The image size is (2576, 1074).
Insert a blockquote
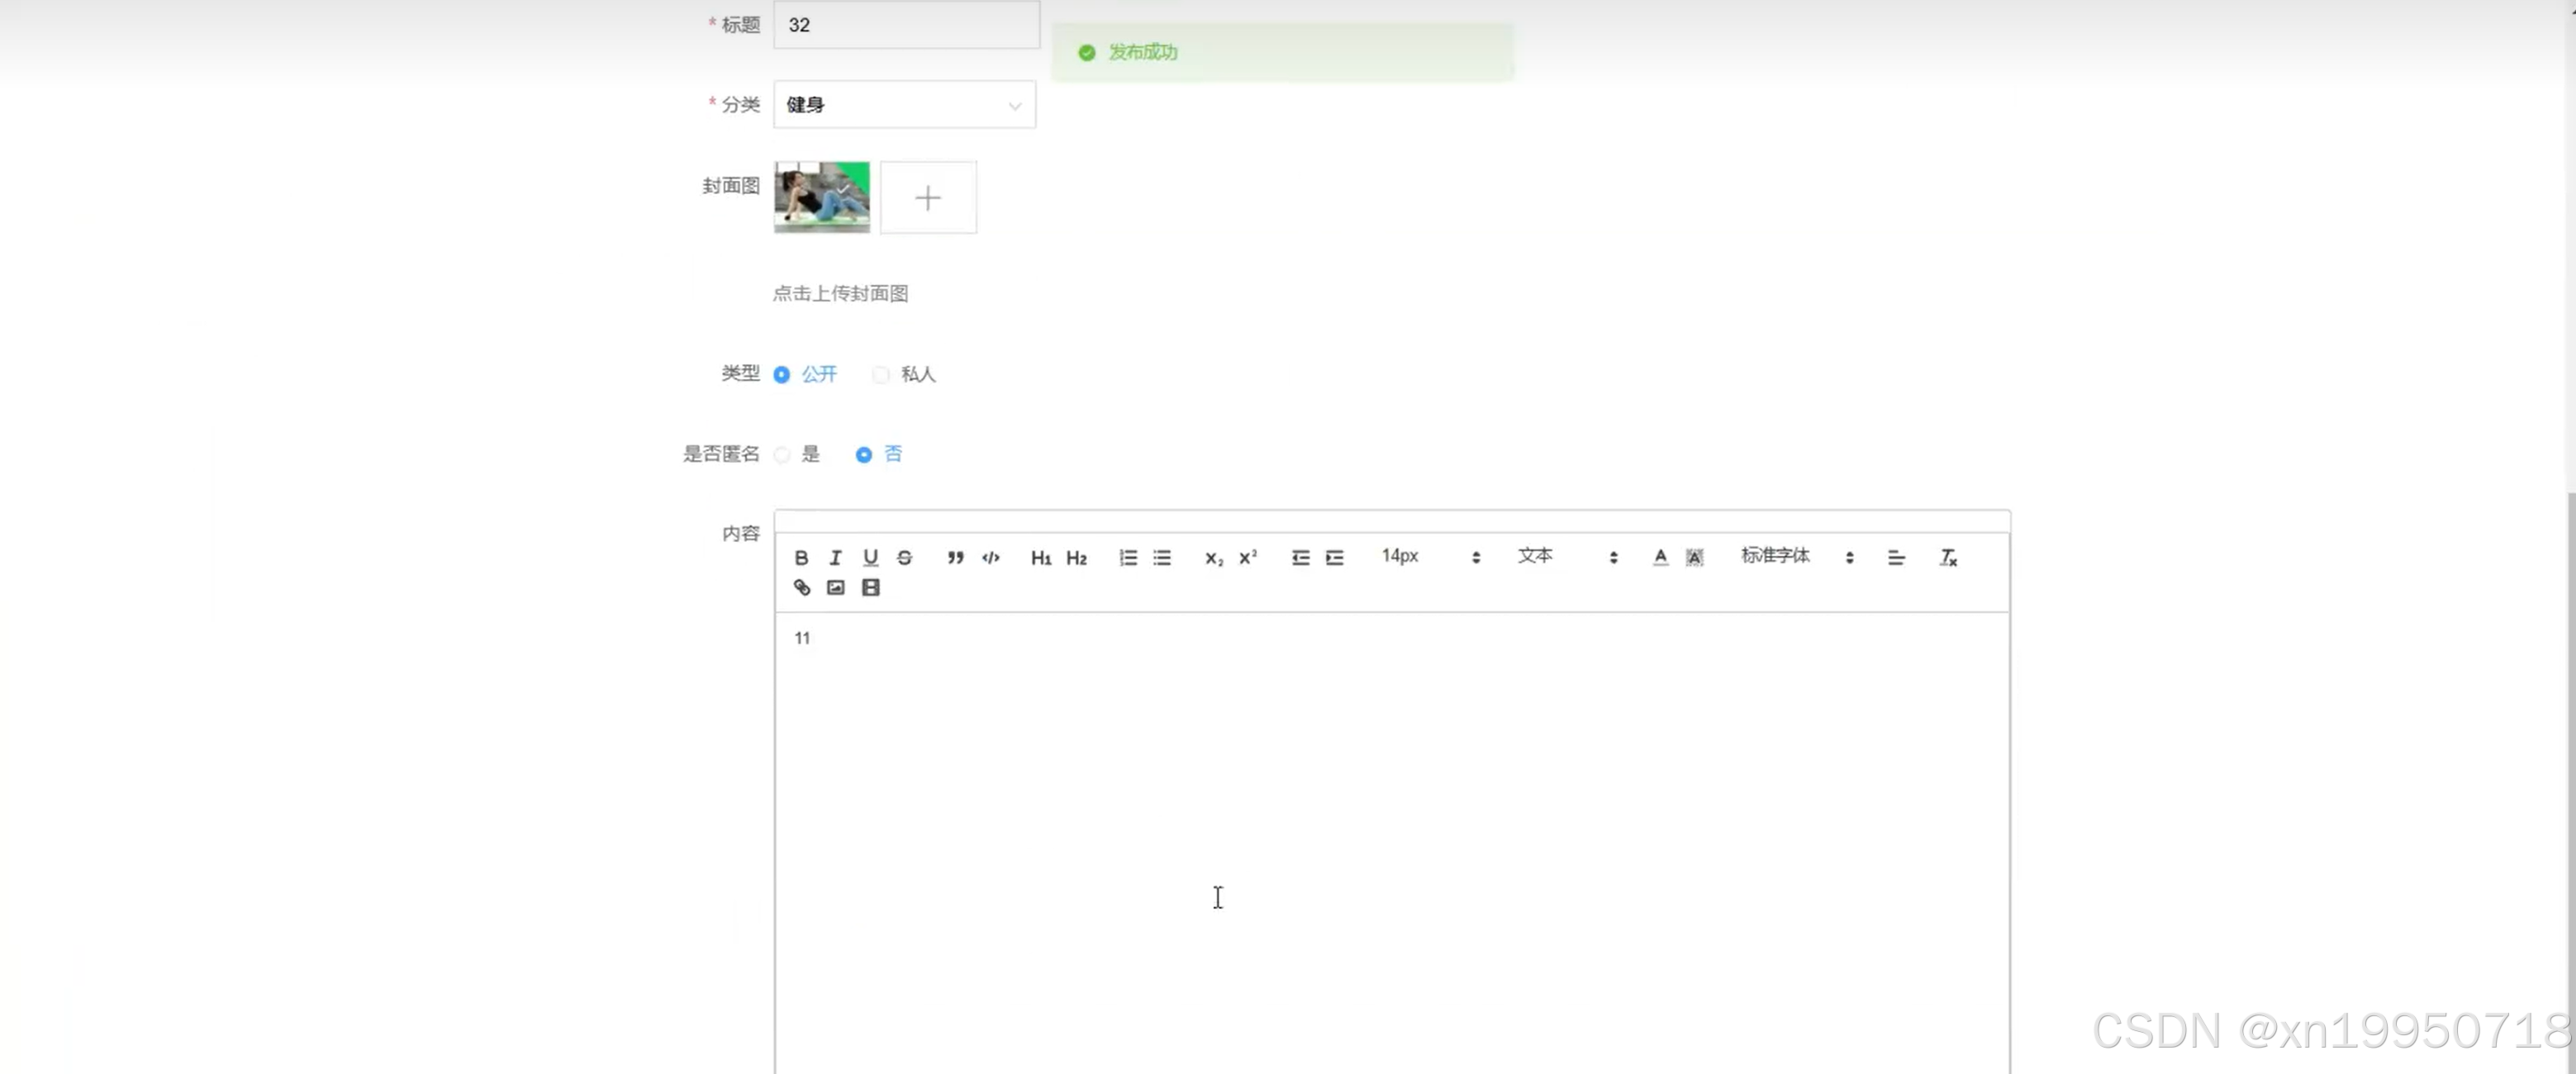point(955,557)
